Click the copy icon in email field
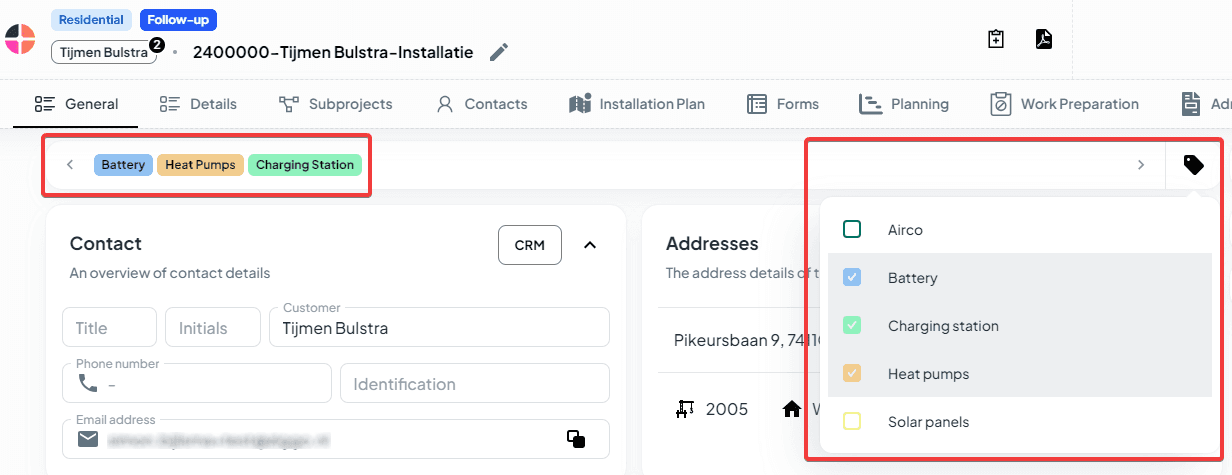 tap(576, 439)
